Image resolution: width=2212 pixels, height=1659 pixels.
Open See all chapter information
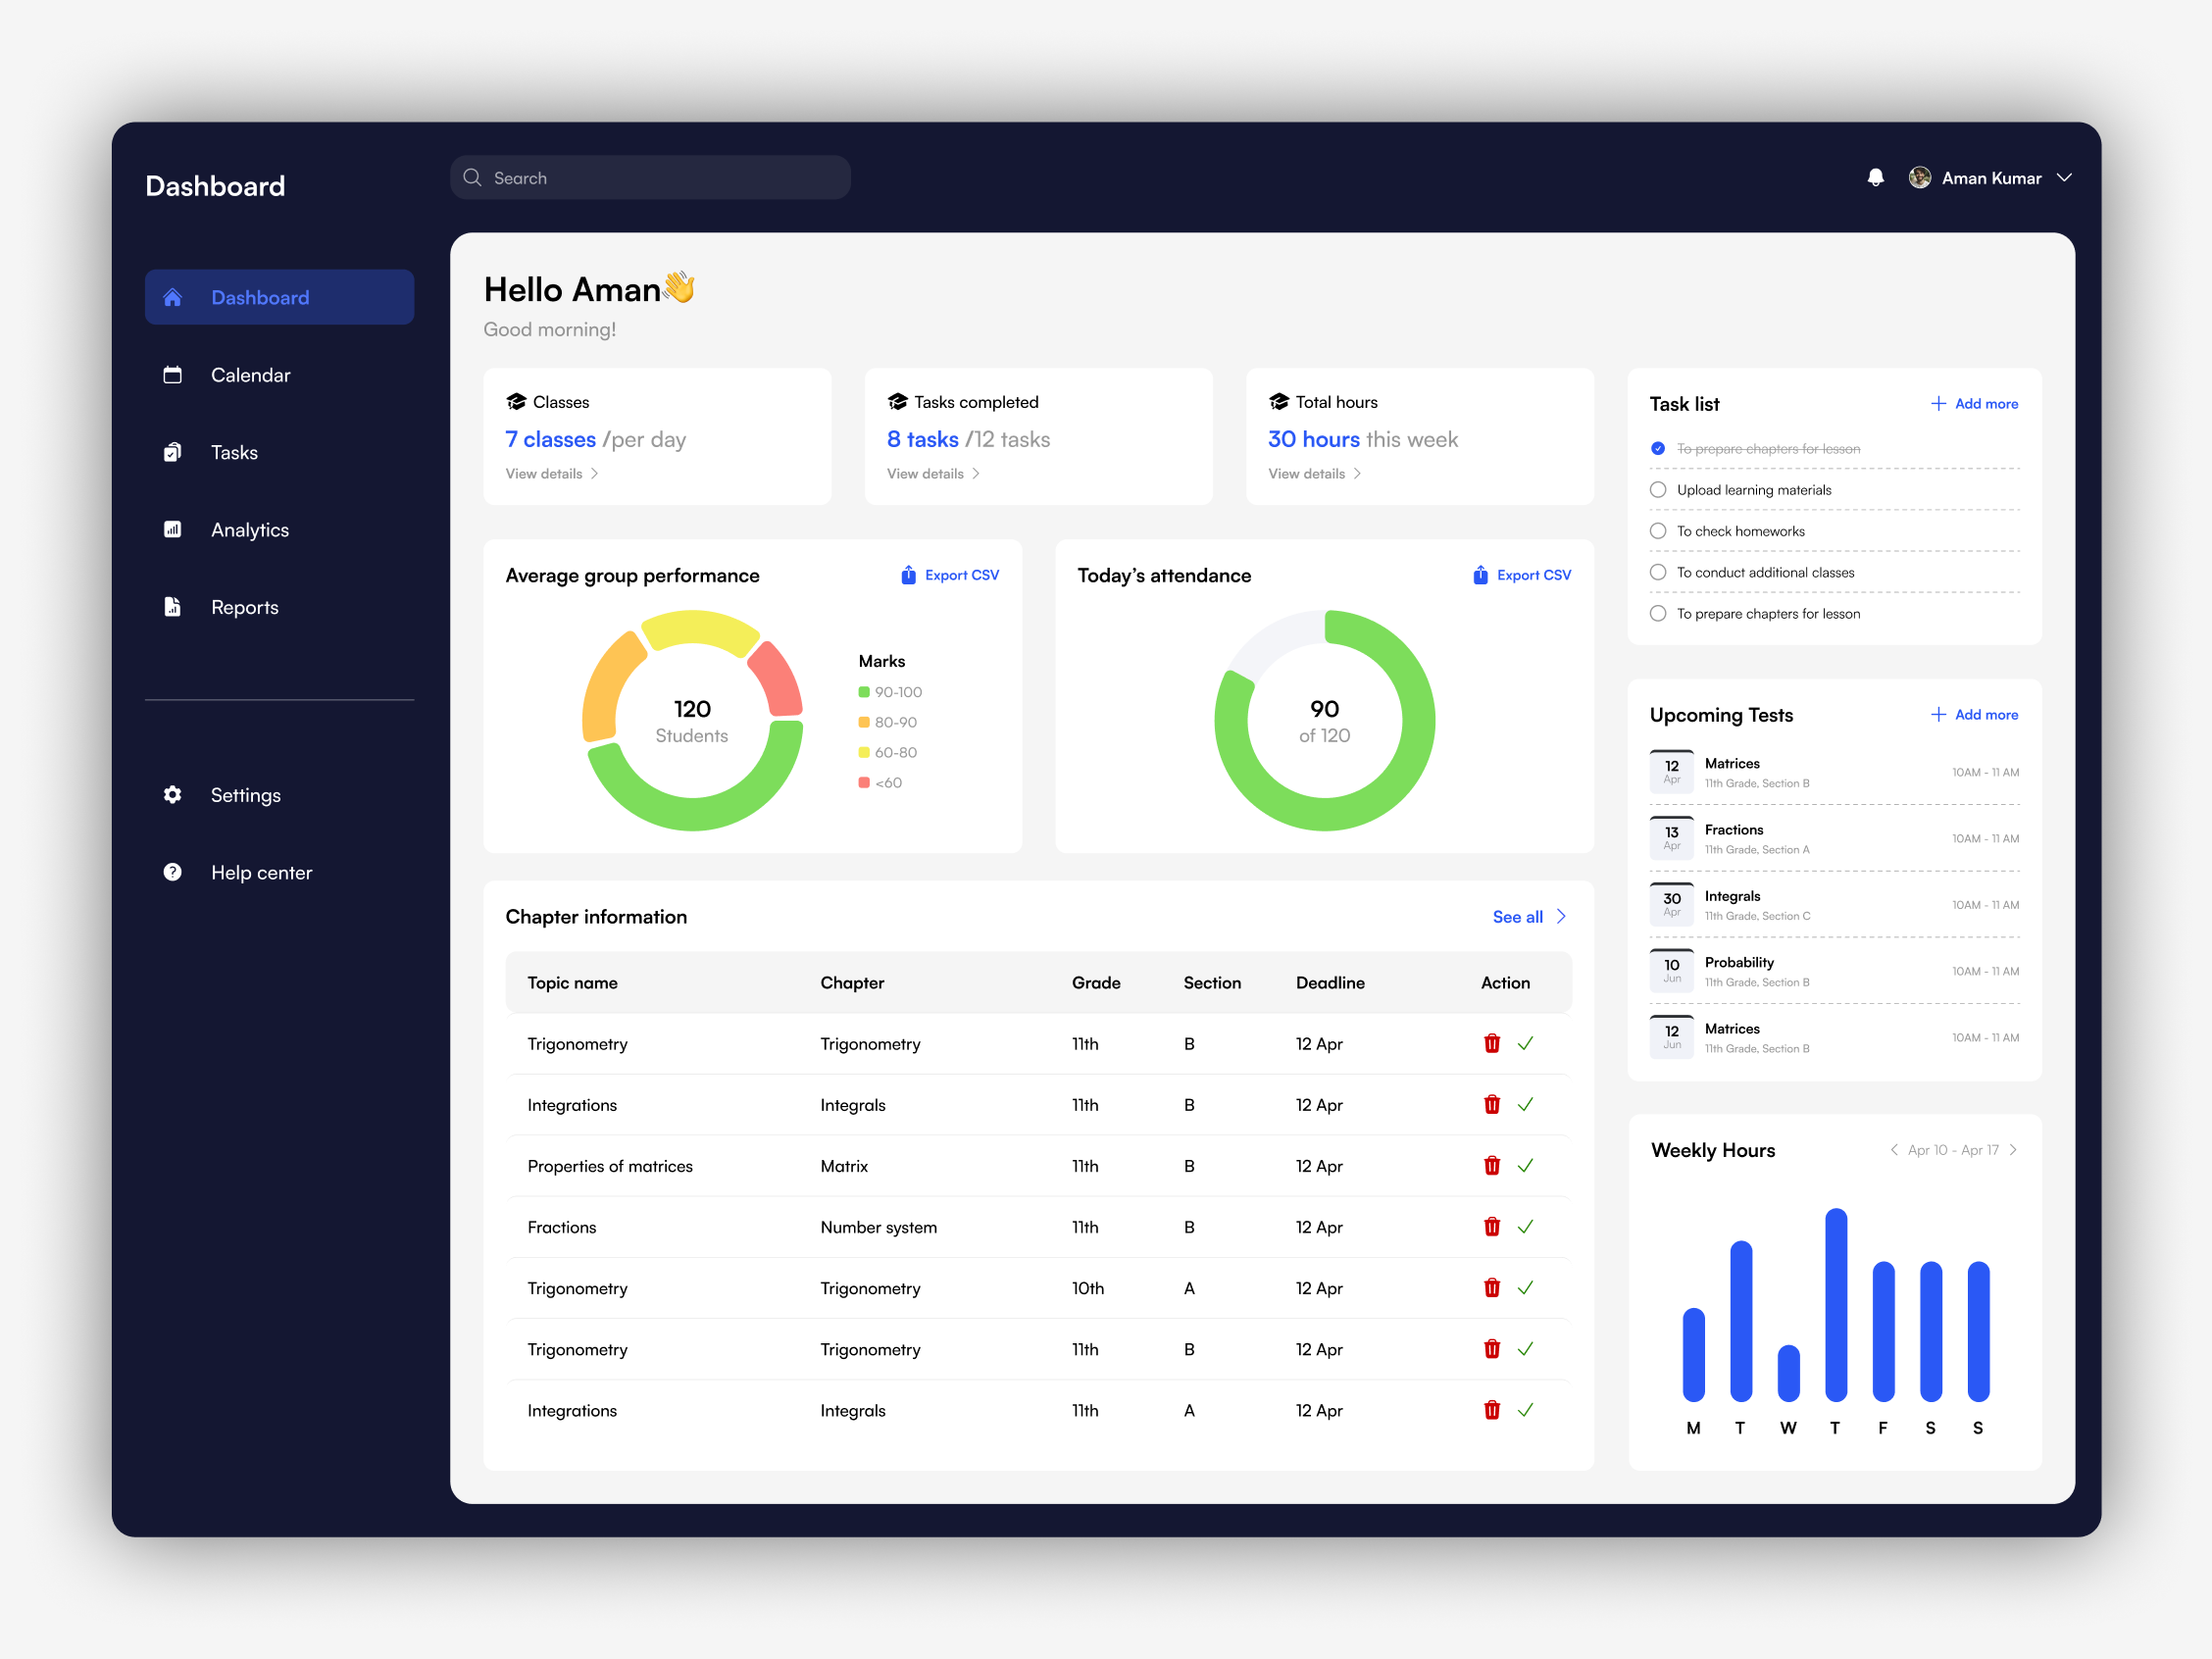[1517, 916]
